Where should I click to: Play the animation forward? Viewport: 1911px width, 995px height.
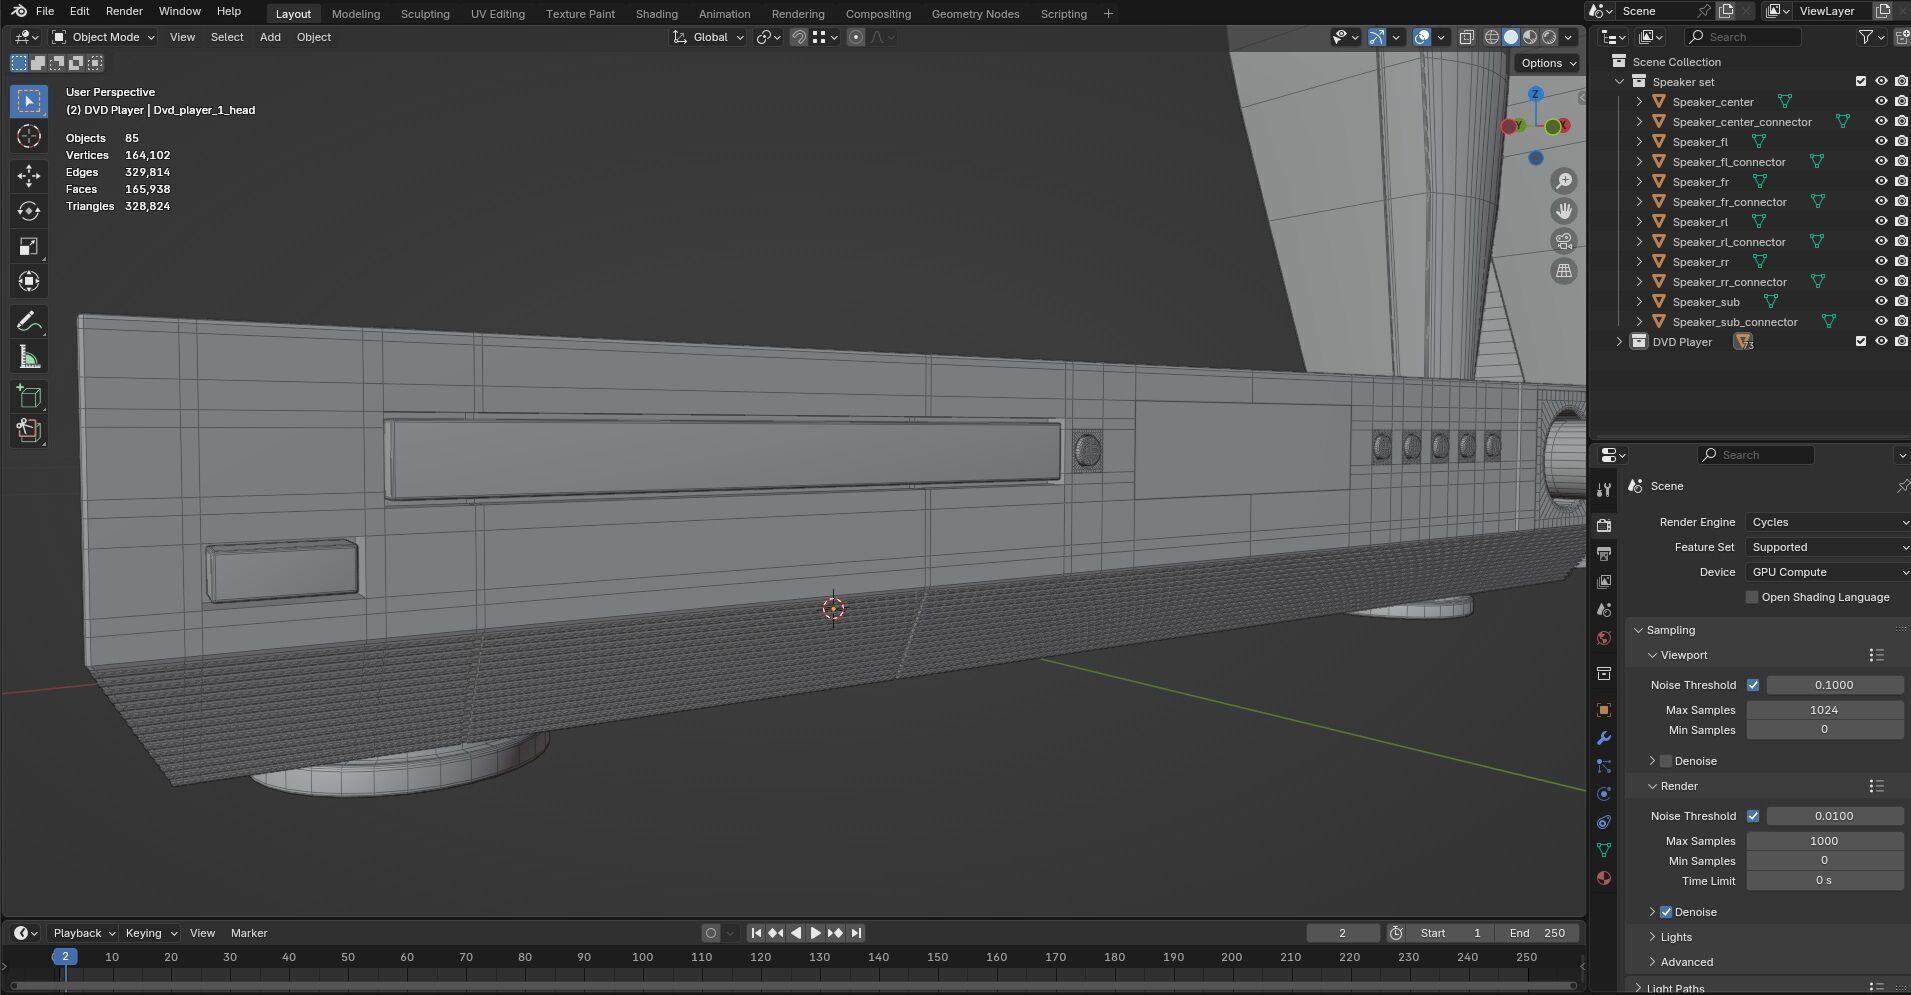[815, 933]
